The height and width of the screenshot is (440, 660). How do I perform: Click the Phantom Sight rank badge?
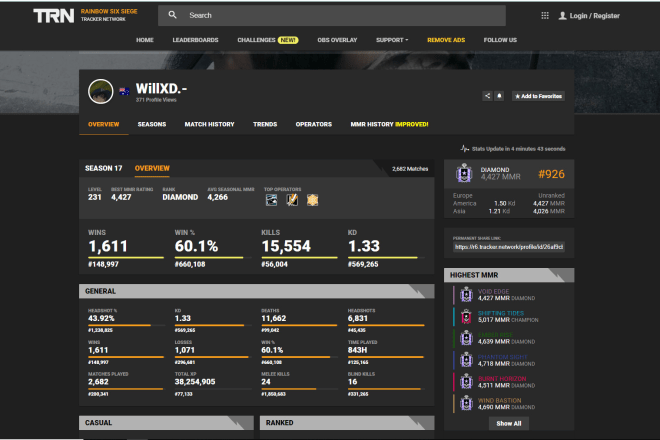click(x=466, y=360)
